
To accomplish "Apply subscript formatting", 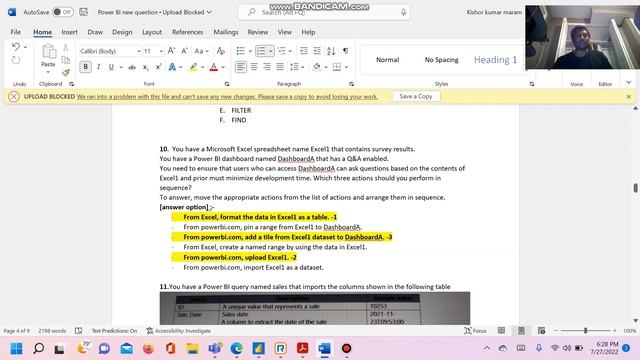I will point(145,67).
